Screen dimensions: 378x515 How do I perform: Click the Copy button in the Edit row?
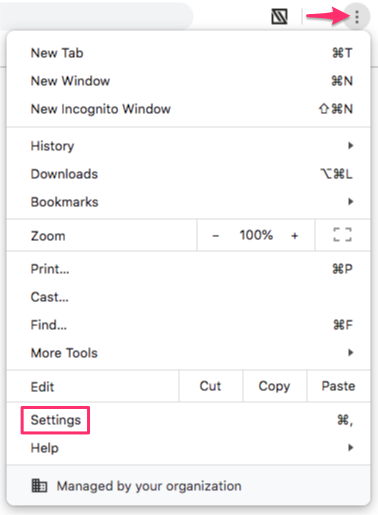275,386
